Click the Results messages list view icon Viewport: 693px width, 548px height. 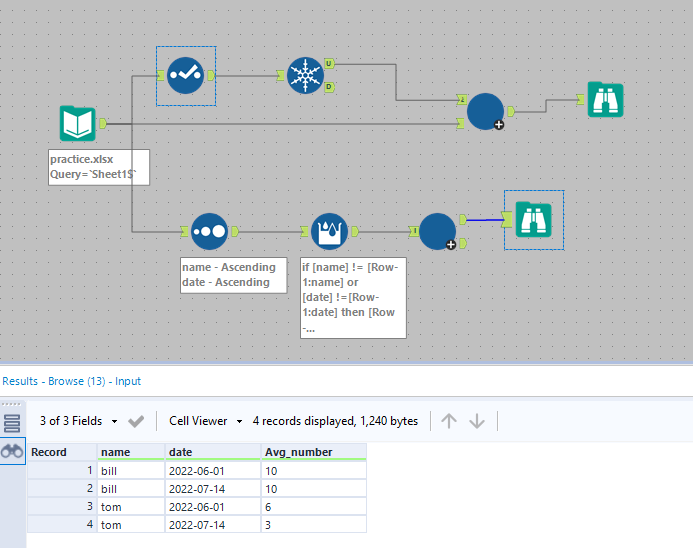12,423
